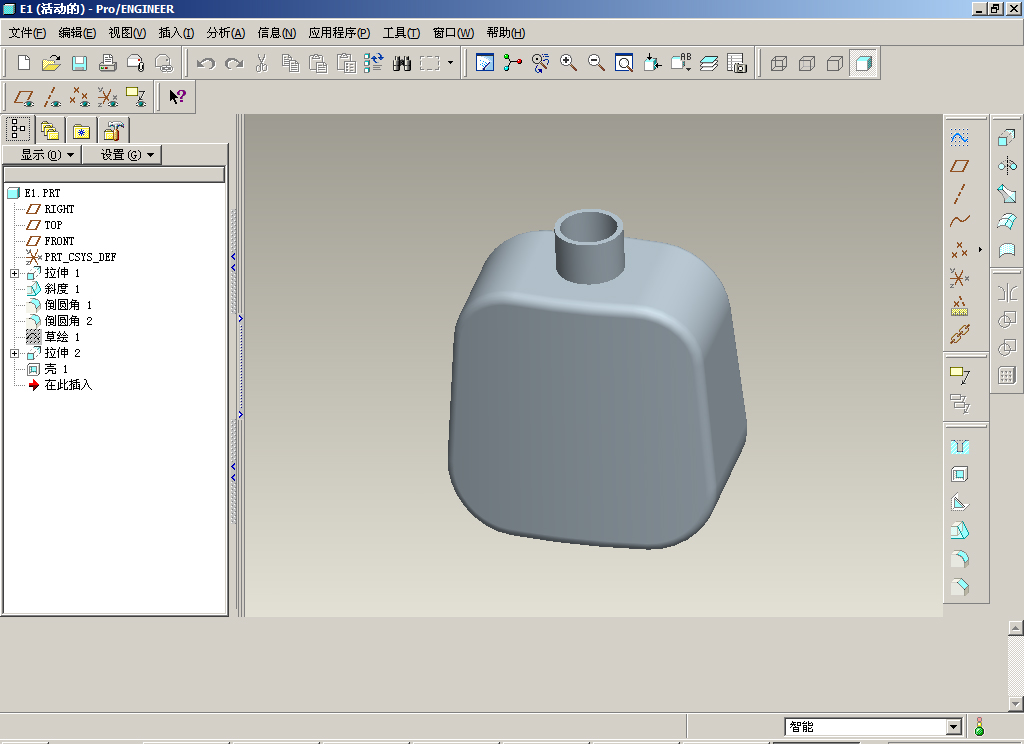Select the Datum Plane tool

(960, 166)
